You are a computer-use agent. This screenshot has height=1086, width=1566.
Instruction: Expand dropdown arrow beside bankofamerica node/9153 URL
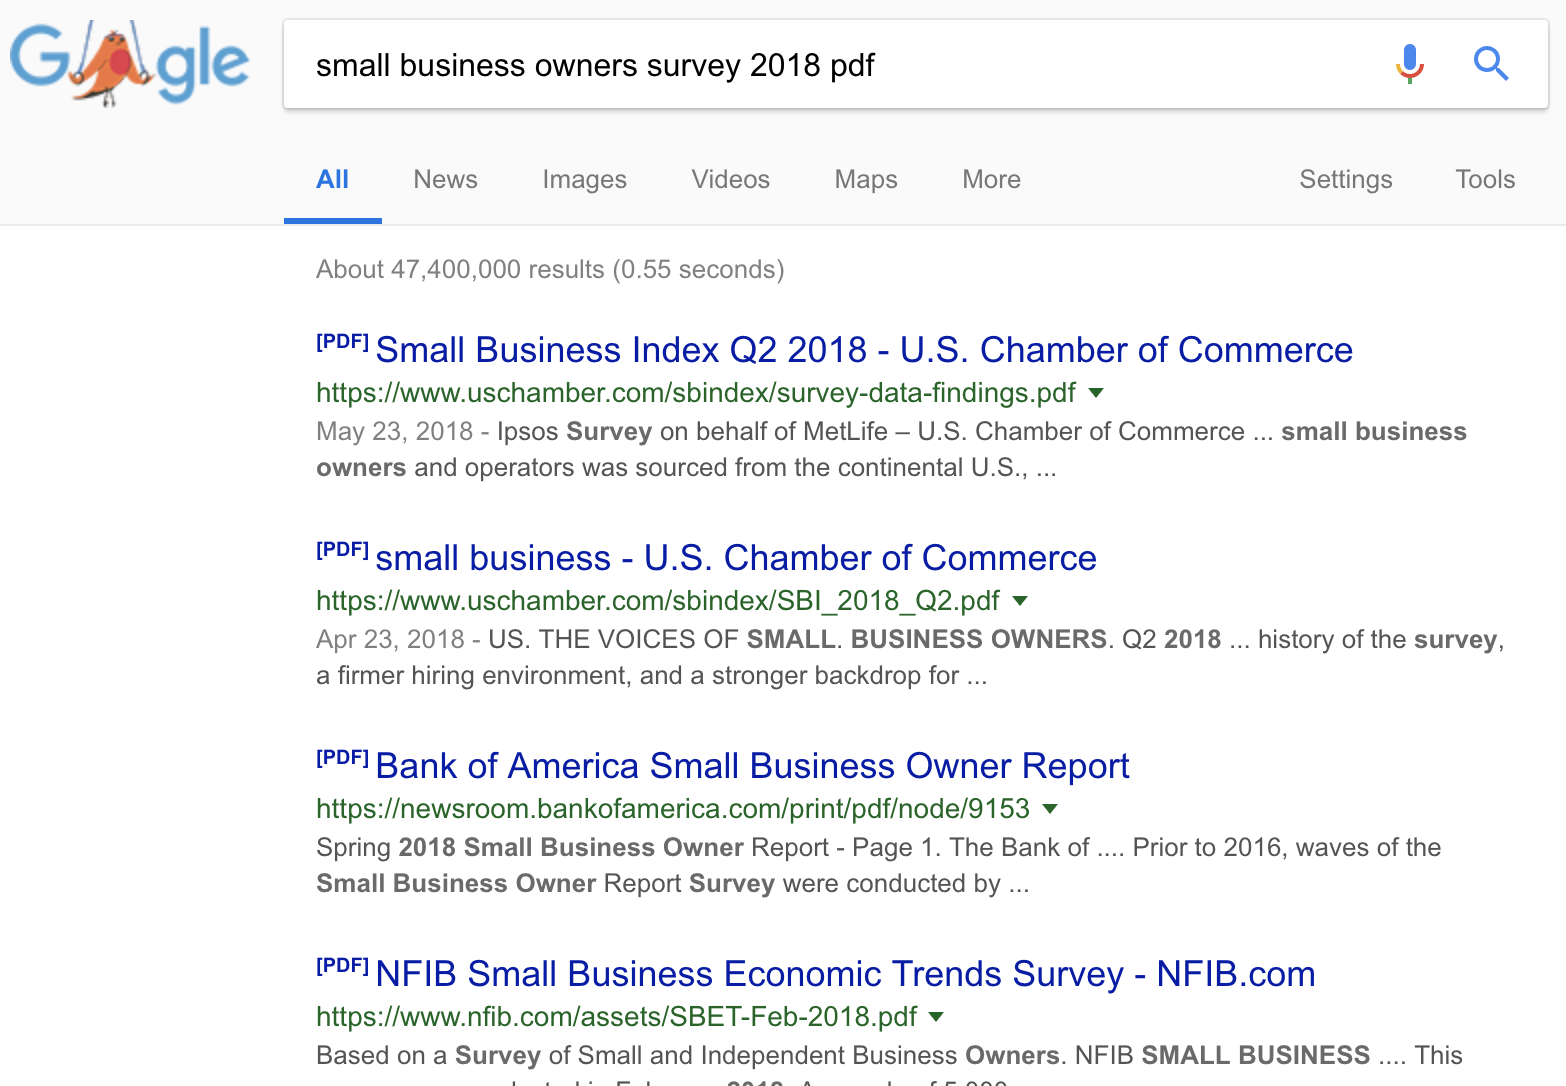1050,809
